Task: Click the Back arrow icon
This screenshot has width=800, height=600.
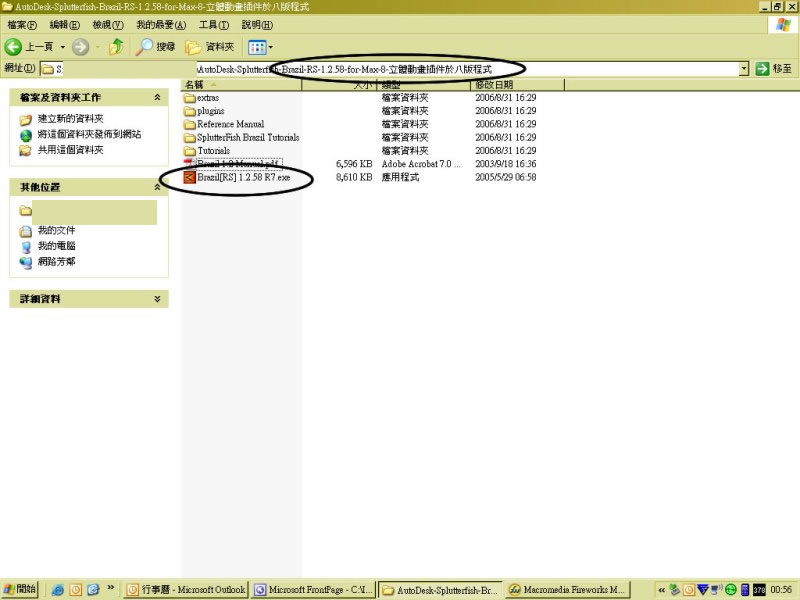Action: click(x=13, y=47)
